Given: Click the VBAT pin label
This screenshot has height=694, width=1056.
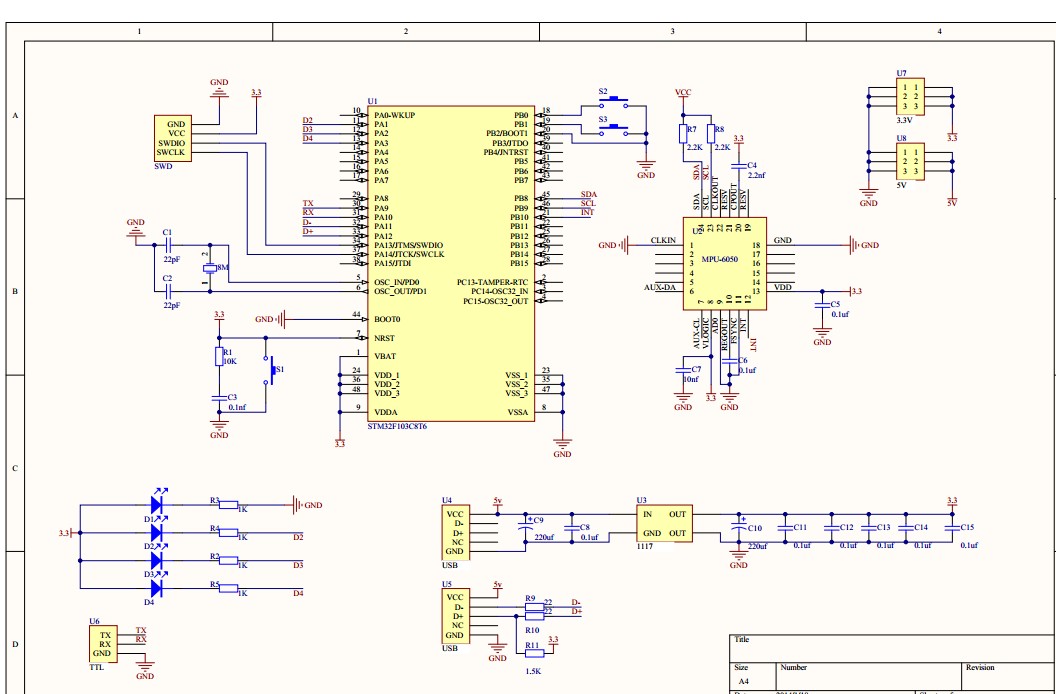Looking at the screenshot, I should pyautogui.click(x=385, y=356).
